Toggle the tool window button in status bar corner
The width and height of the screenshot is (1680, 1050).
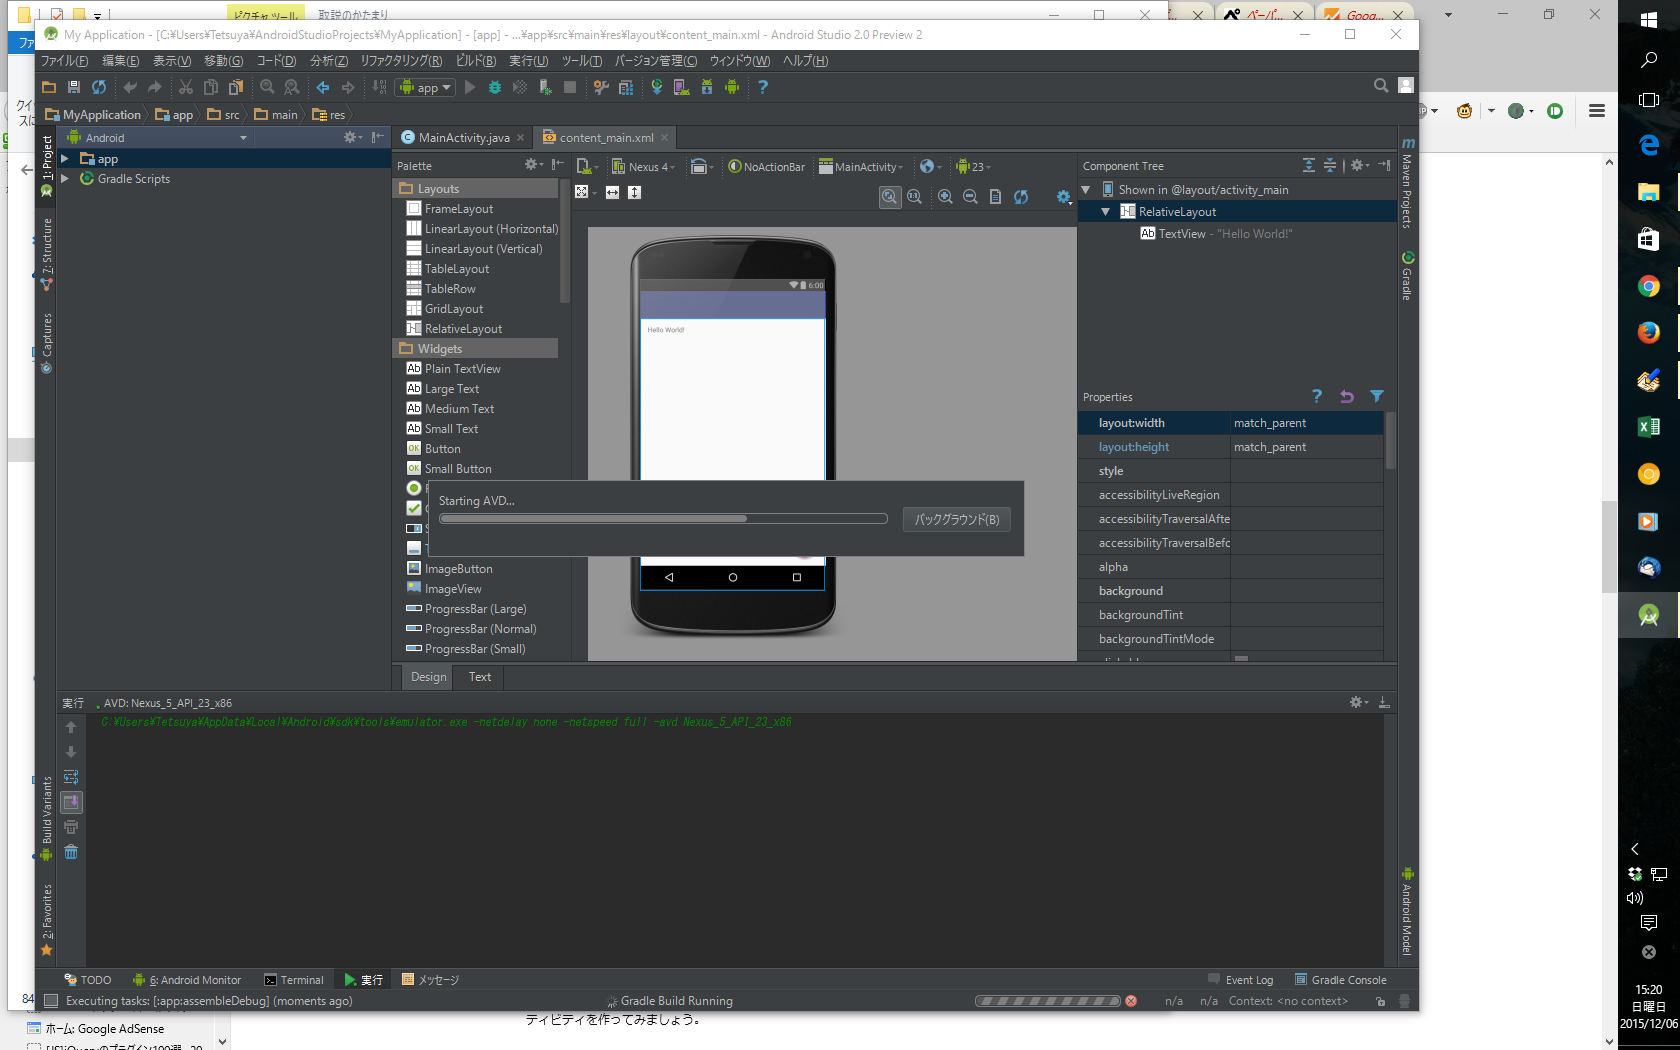pyautogui.click(x=50, y=1001)
